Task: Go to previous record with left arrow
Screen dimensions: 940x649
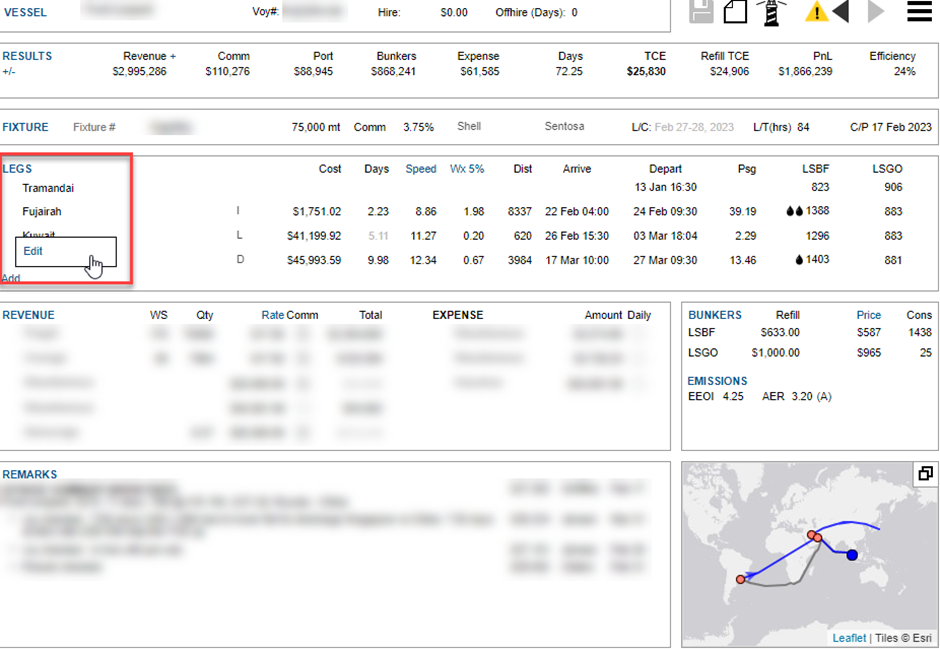Action: click(841, 12)
